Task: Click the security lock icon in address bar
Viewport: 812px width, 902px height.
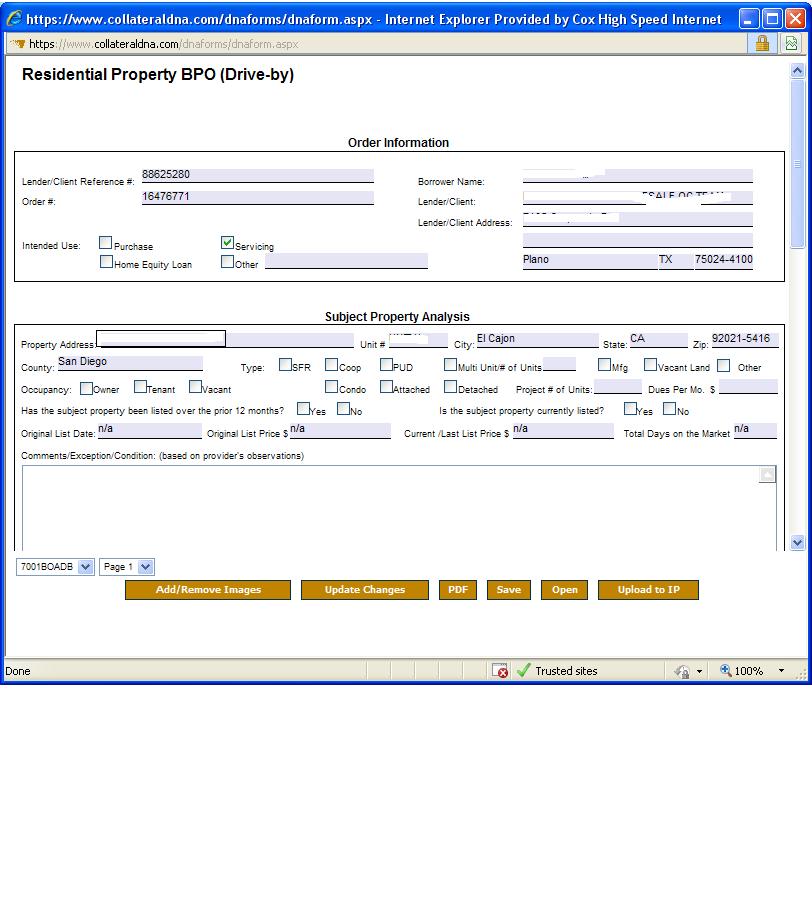Action: point(762,43)
